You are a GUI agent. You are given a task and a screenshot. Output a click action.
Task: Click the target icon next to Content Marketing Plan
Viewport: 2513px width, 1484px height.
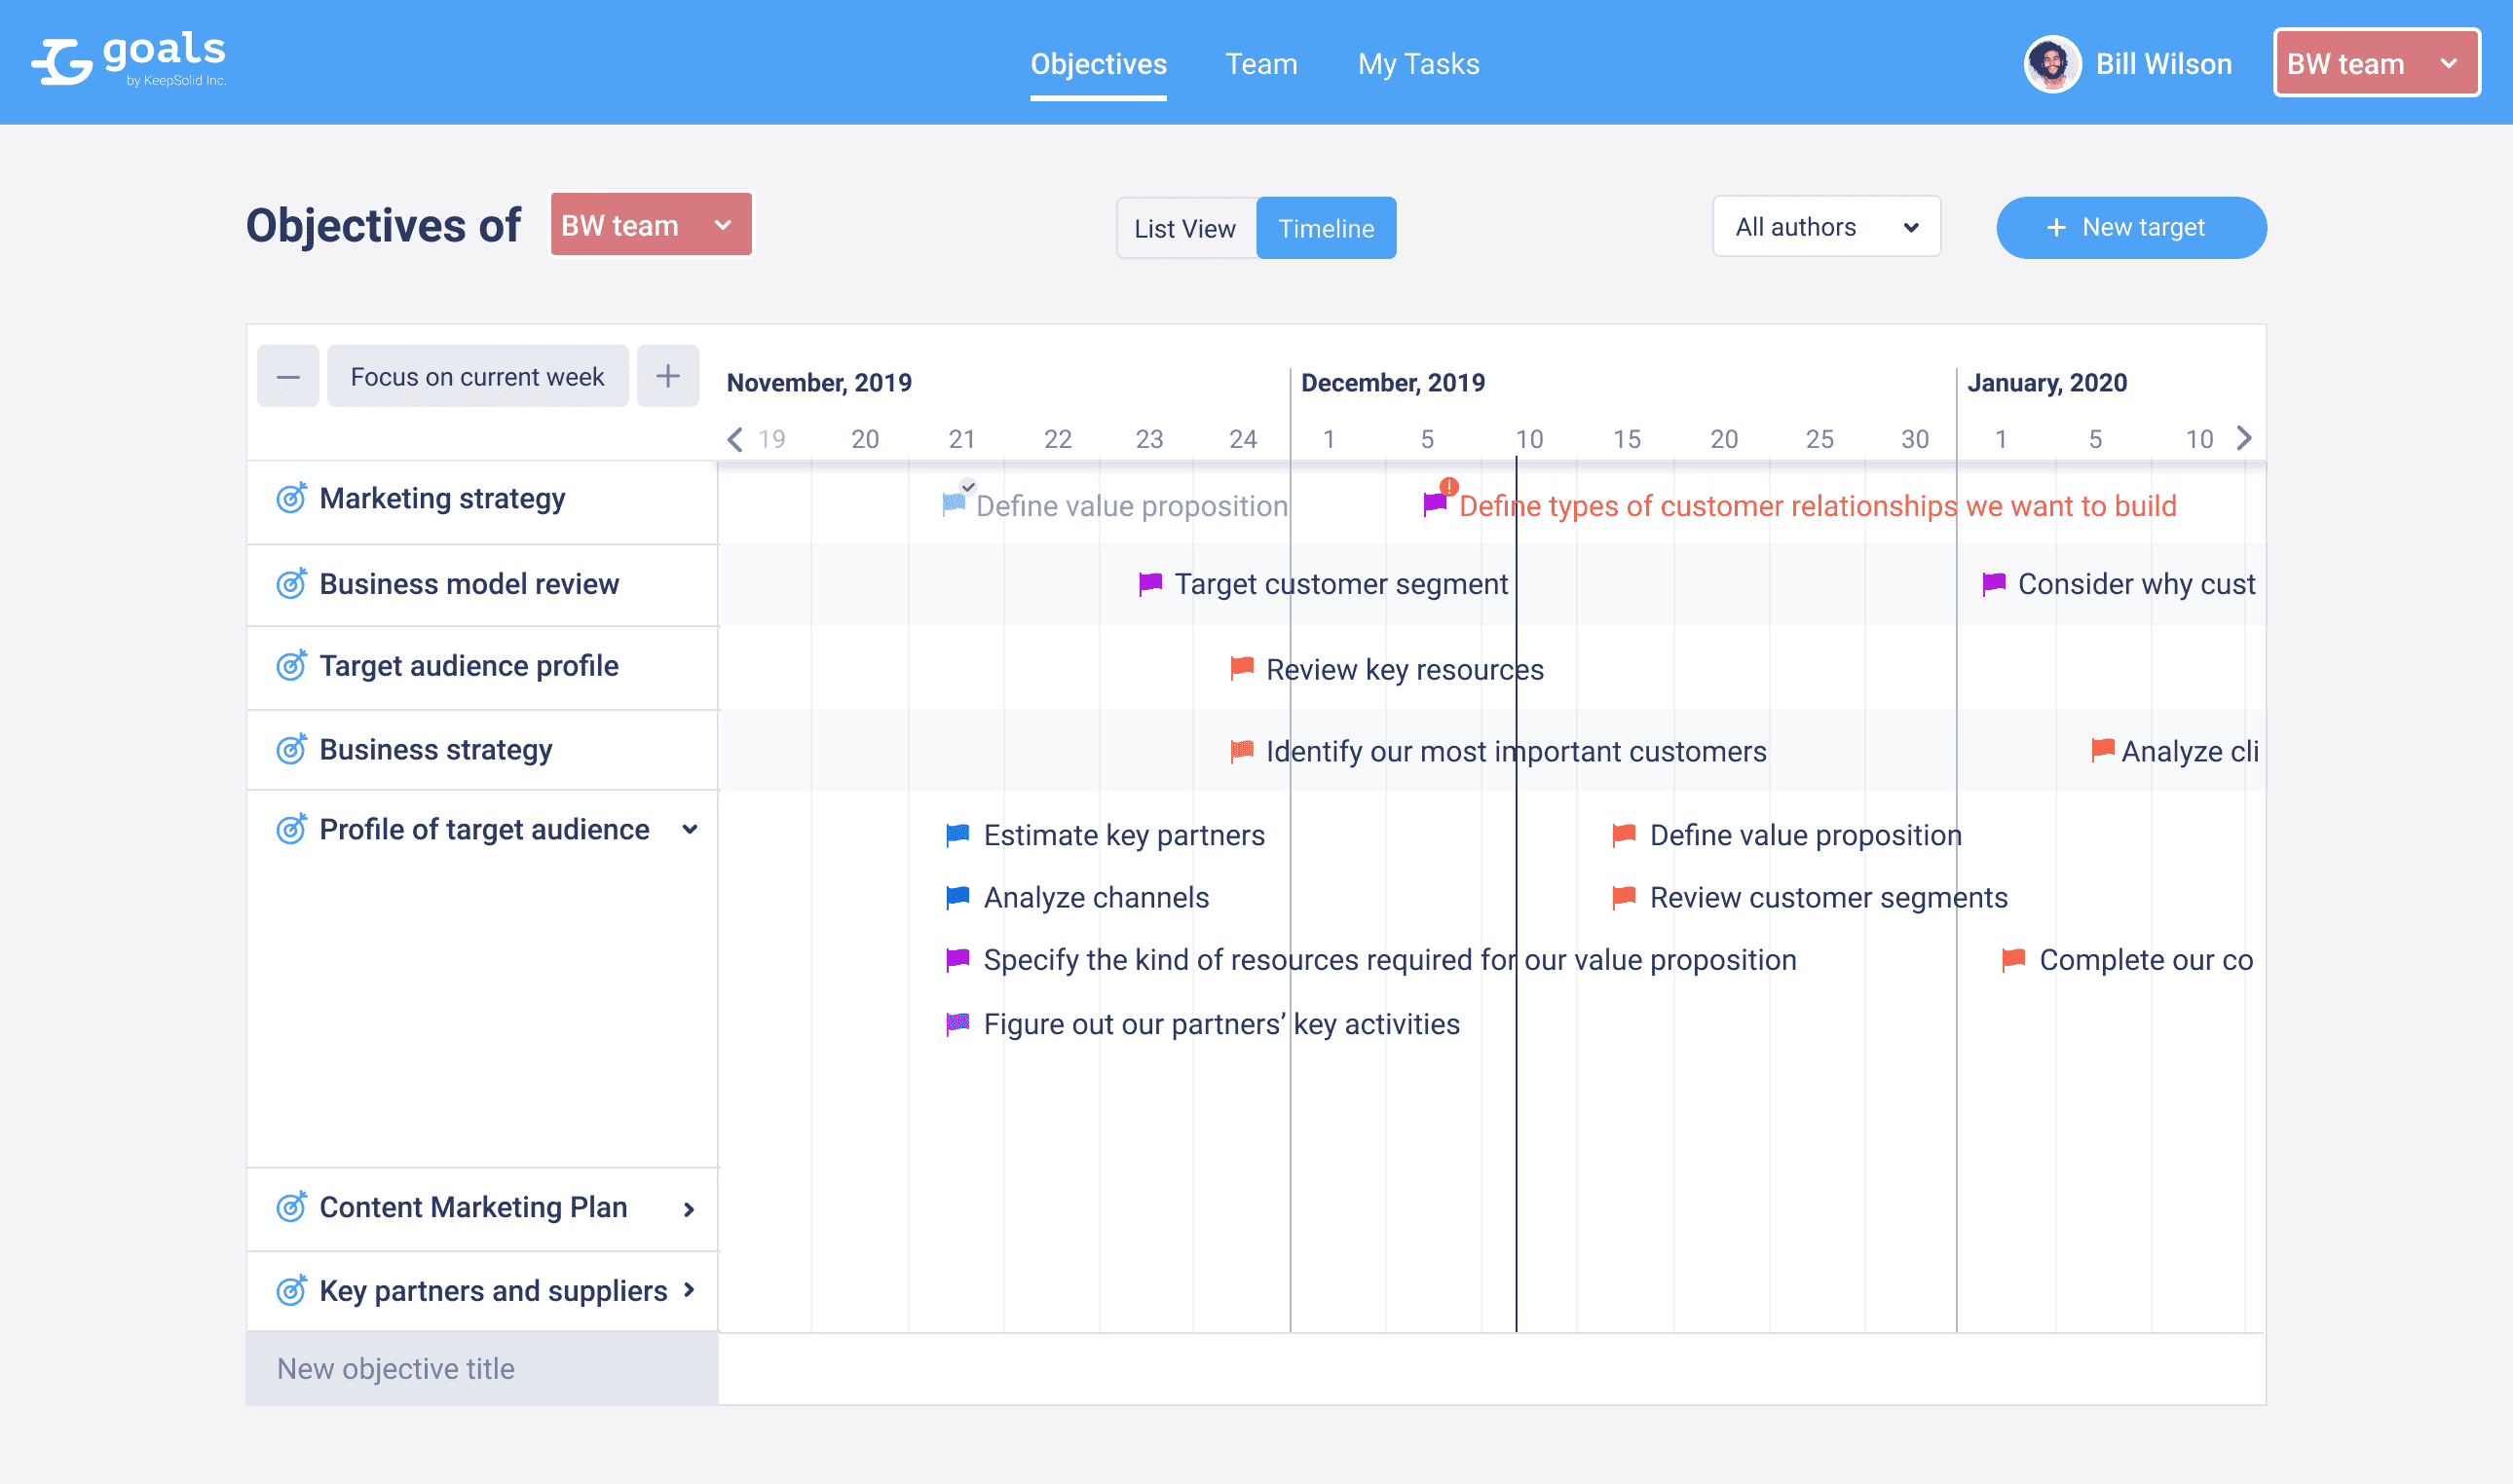[286, 1206]
